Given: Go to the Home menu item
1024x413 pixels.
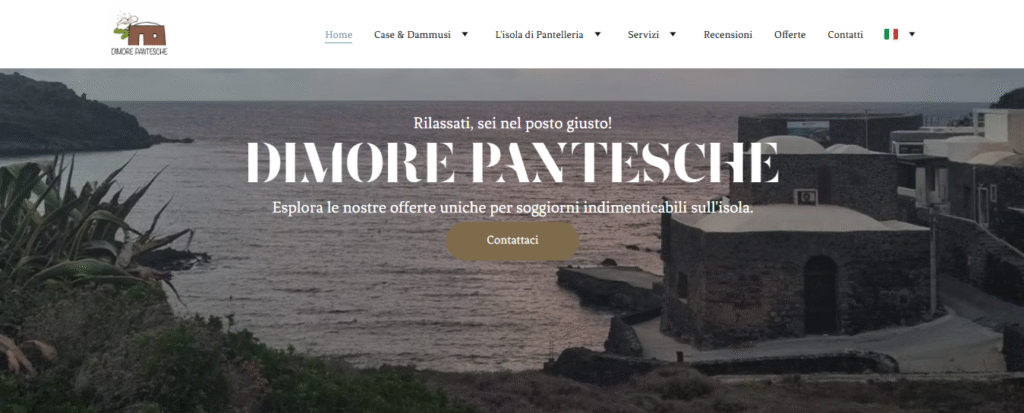Looking at the screenshot, I should [x=339, y=35].
